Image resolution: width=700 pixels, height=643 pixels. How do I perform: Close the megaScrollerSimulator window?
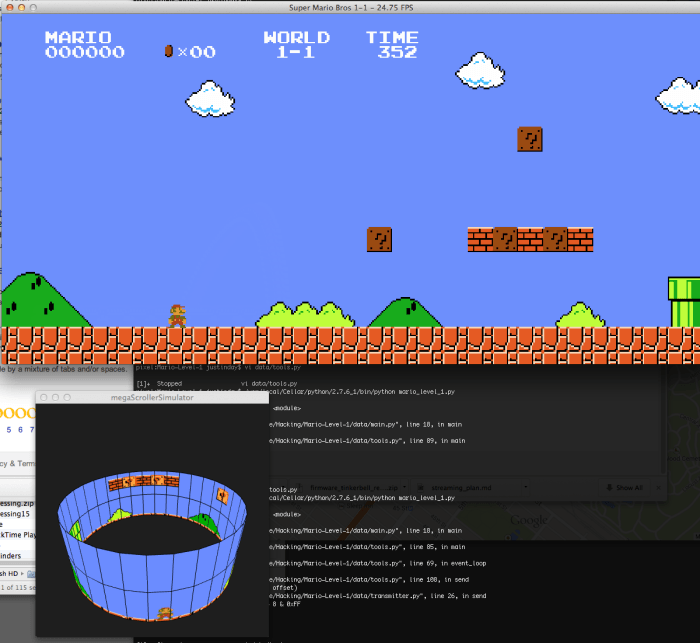coord(45,397)
